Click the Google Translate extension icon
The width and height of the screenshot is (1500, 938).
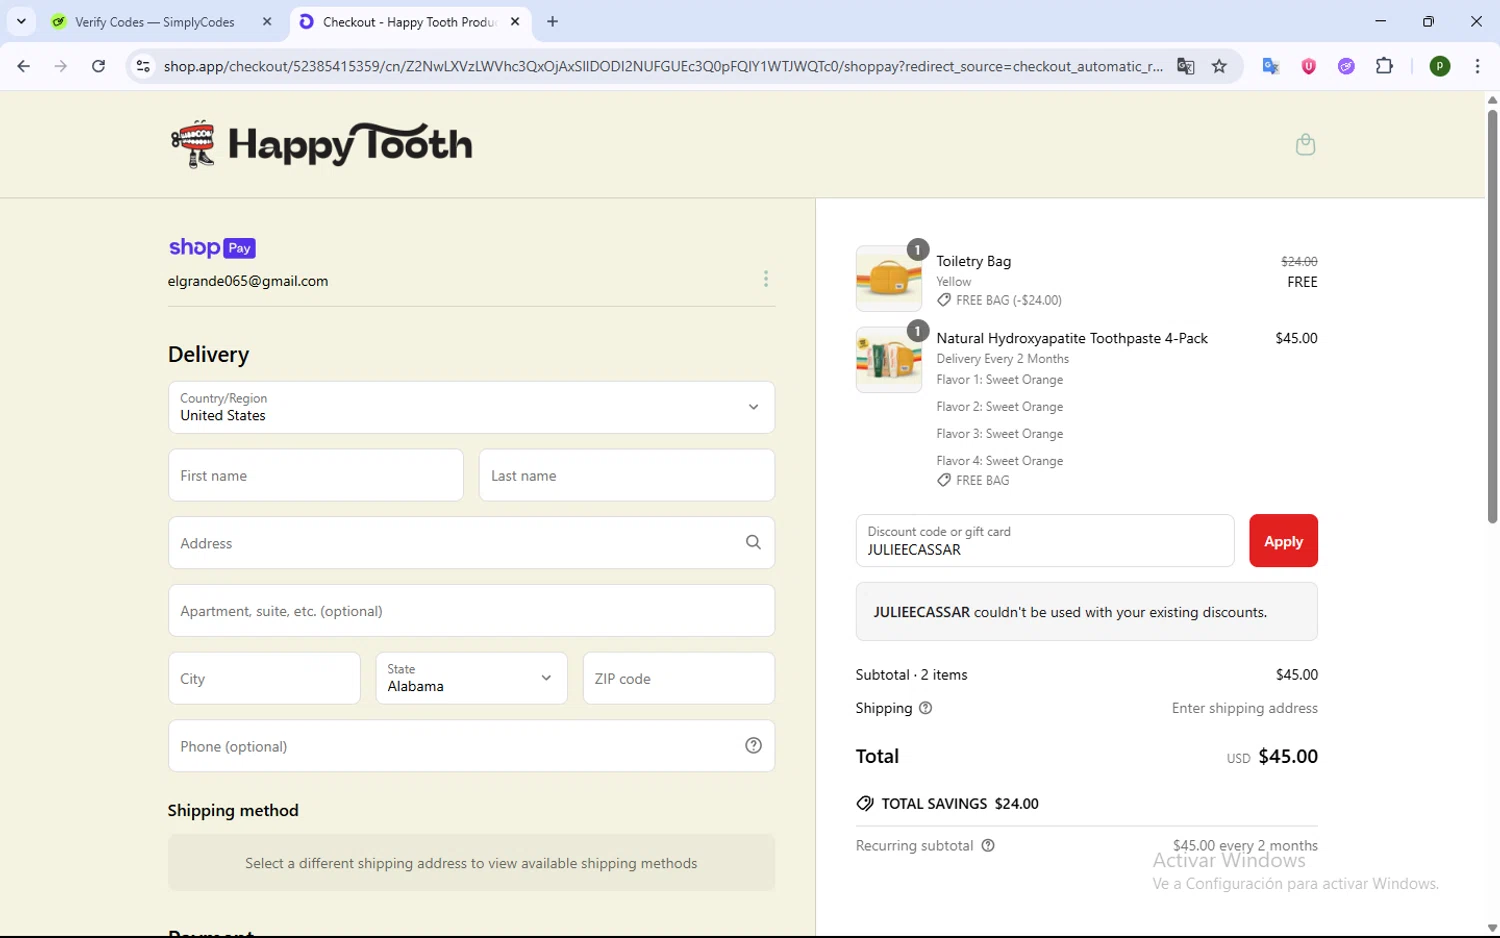(1271, 66)
